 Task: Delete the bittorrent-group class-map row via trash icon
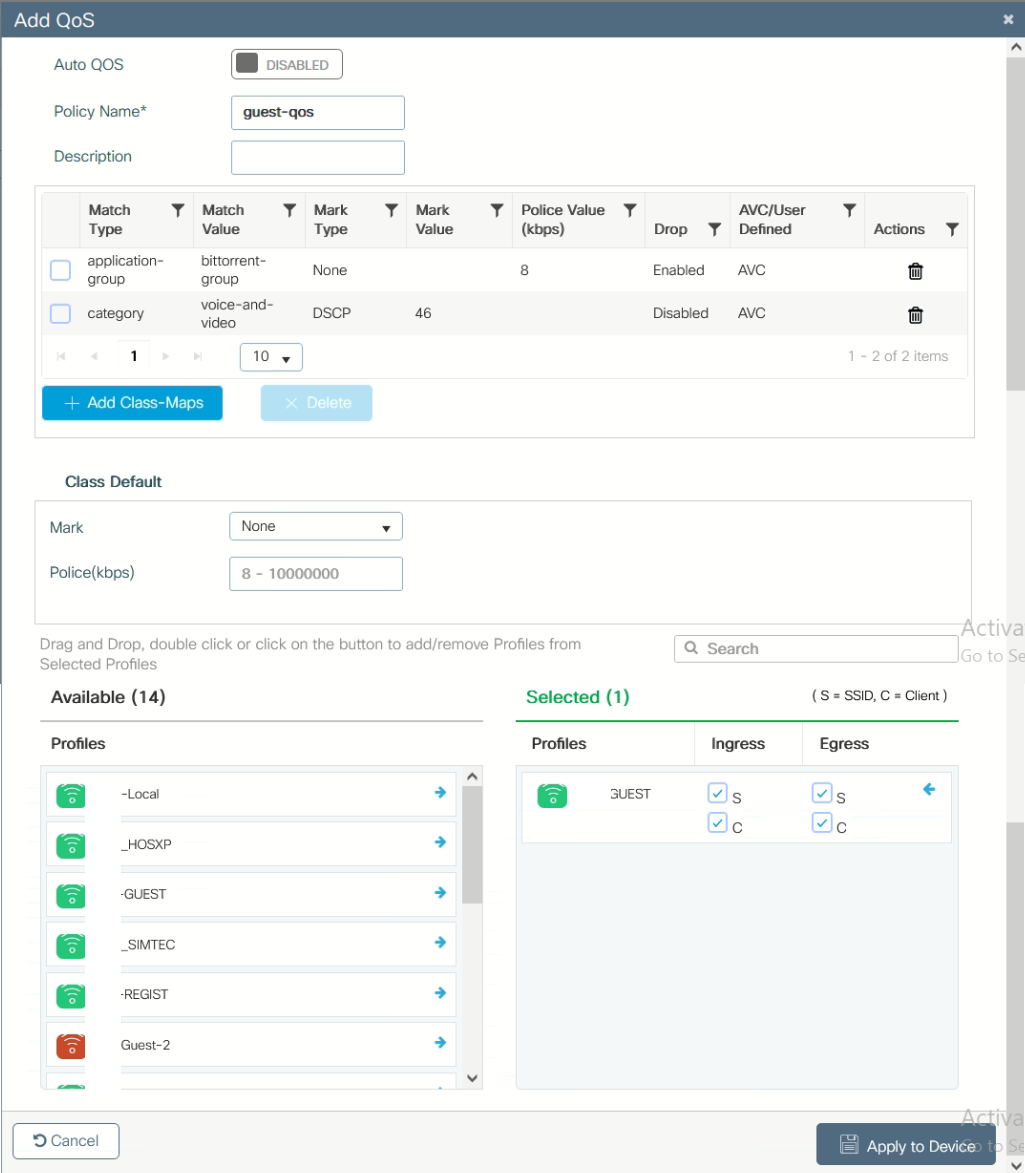914,271
